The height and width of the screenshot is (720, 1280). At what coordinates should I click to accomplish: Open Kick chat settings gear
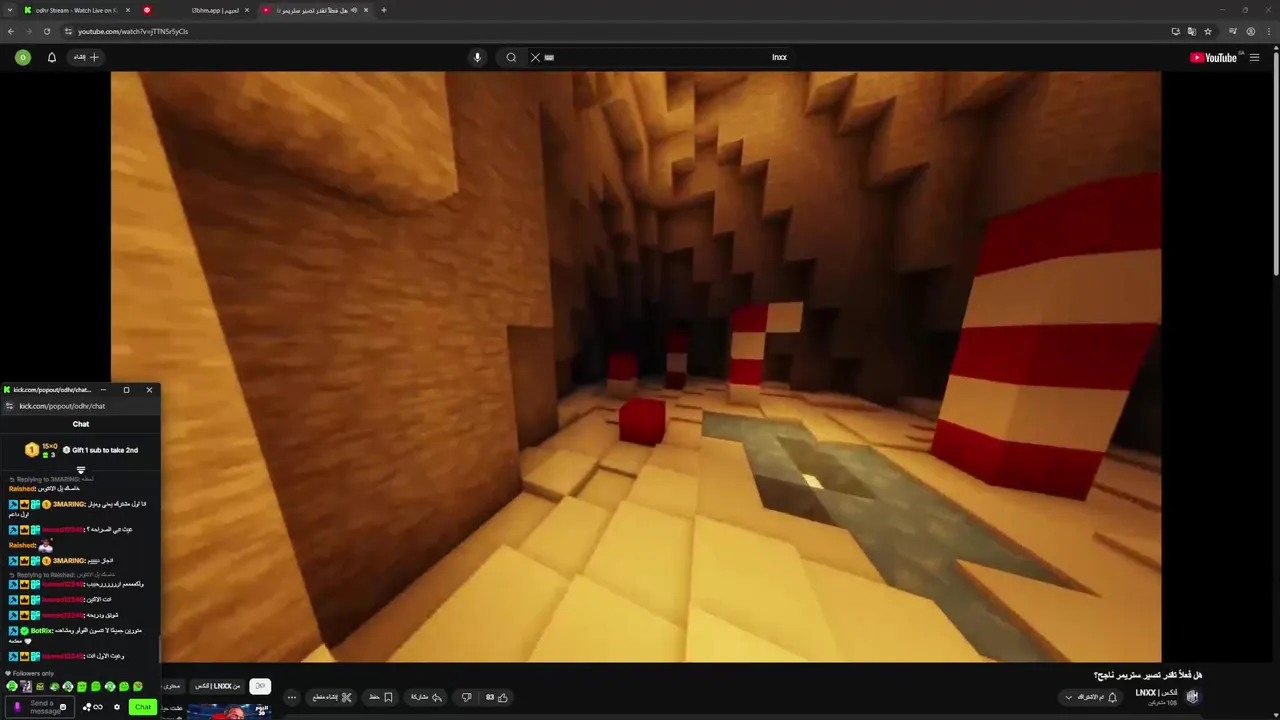click(x=116, y=707)
